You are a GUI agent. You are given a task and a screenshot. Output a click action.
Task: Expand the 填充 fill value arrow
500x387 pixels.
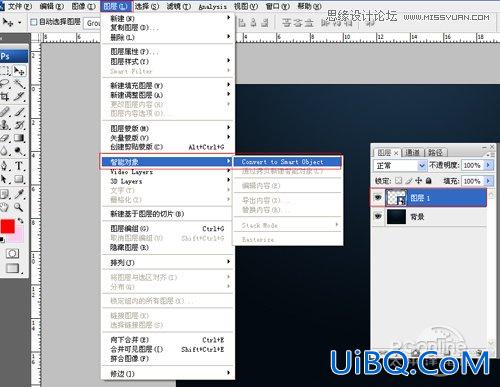click(x=488, y=181)
